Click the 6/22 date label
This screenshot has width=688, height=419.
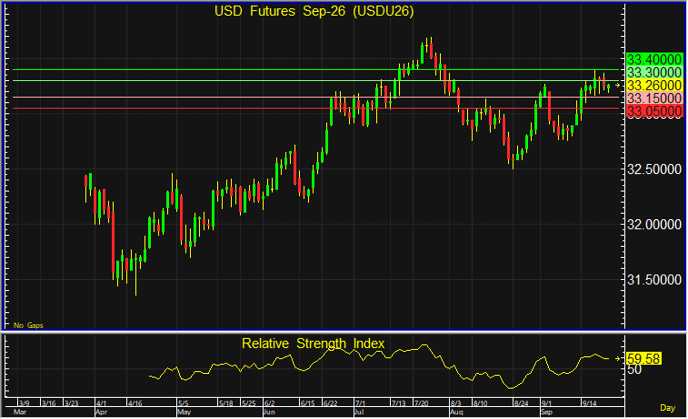click(330, 403)
